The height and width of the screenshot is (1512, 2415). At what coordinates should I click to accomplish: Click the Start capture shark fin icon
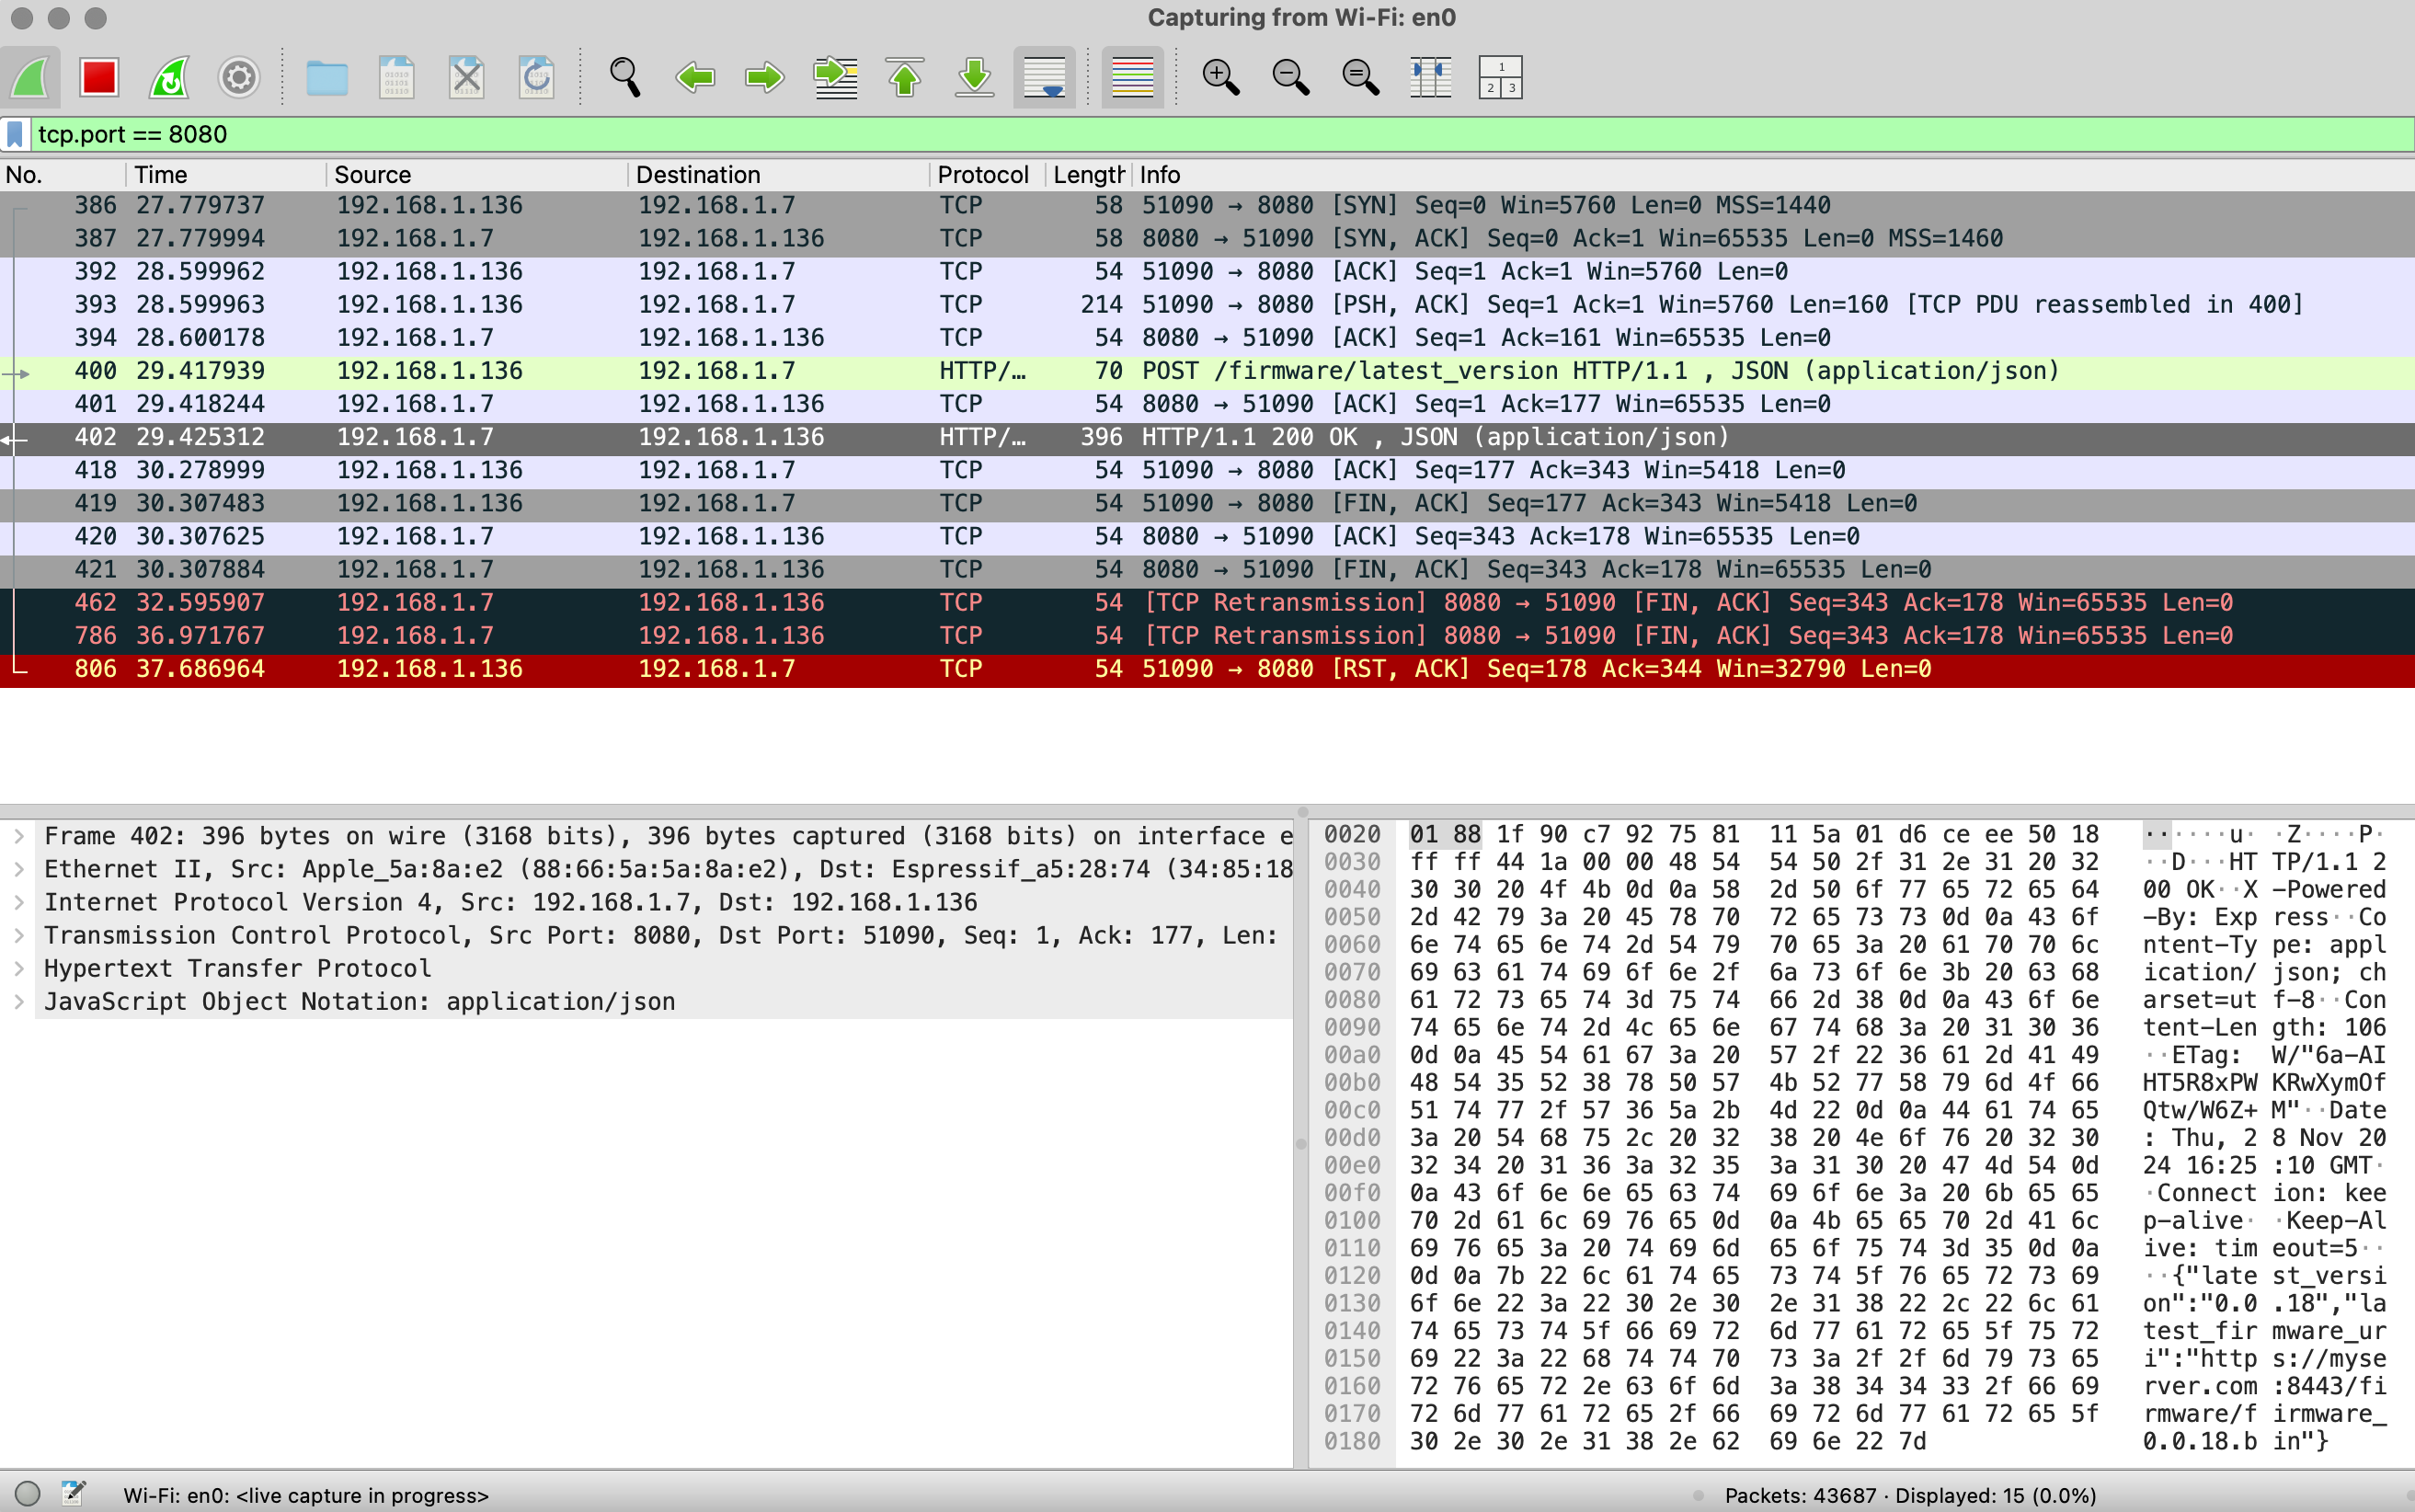click(x=30, y=77)
